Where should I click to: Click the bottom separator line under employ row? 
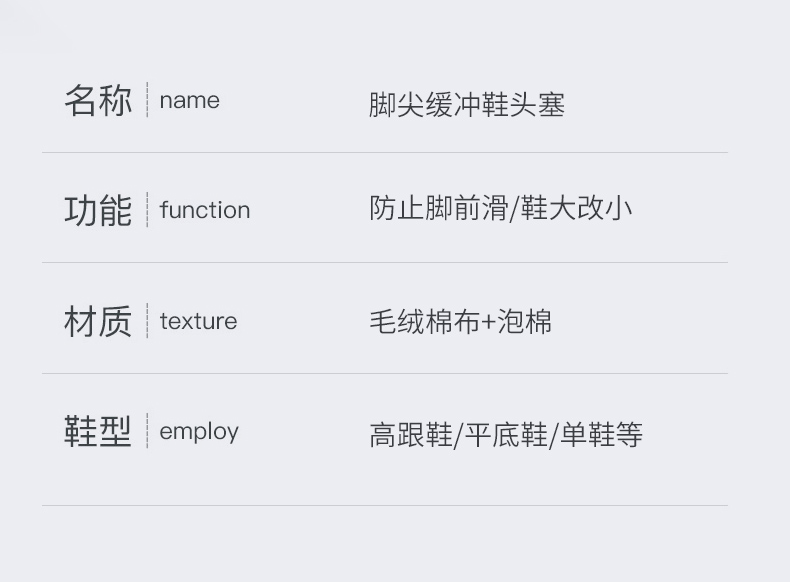point(385,506)
